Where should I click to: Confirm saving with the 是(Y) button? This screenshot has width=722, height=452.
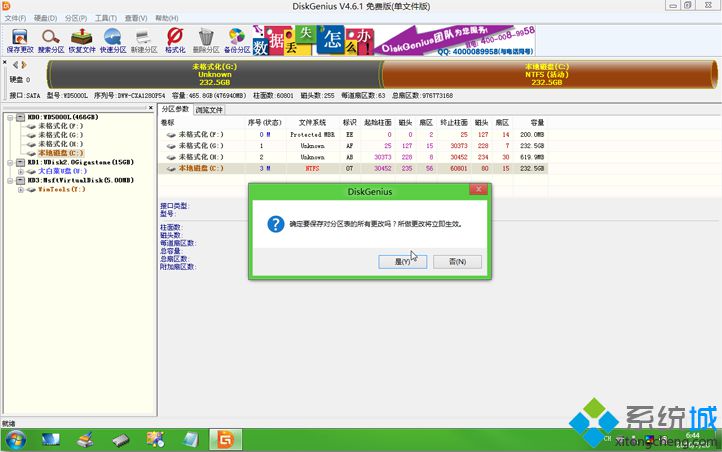click(x=402, y=261)
